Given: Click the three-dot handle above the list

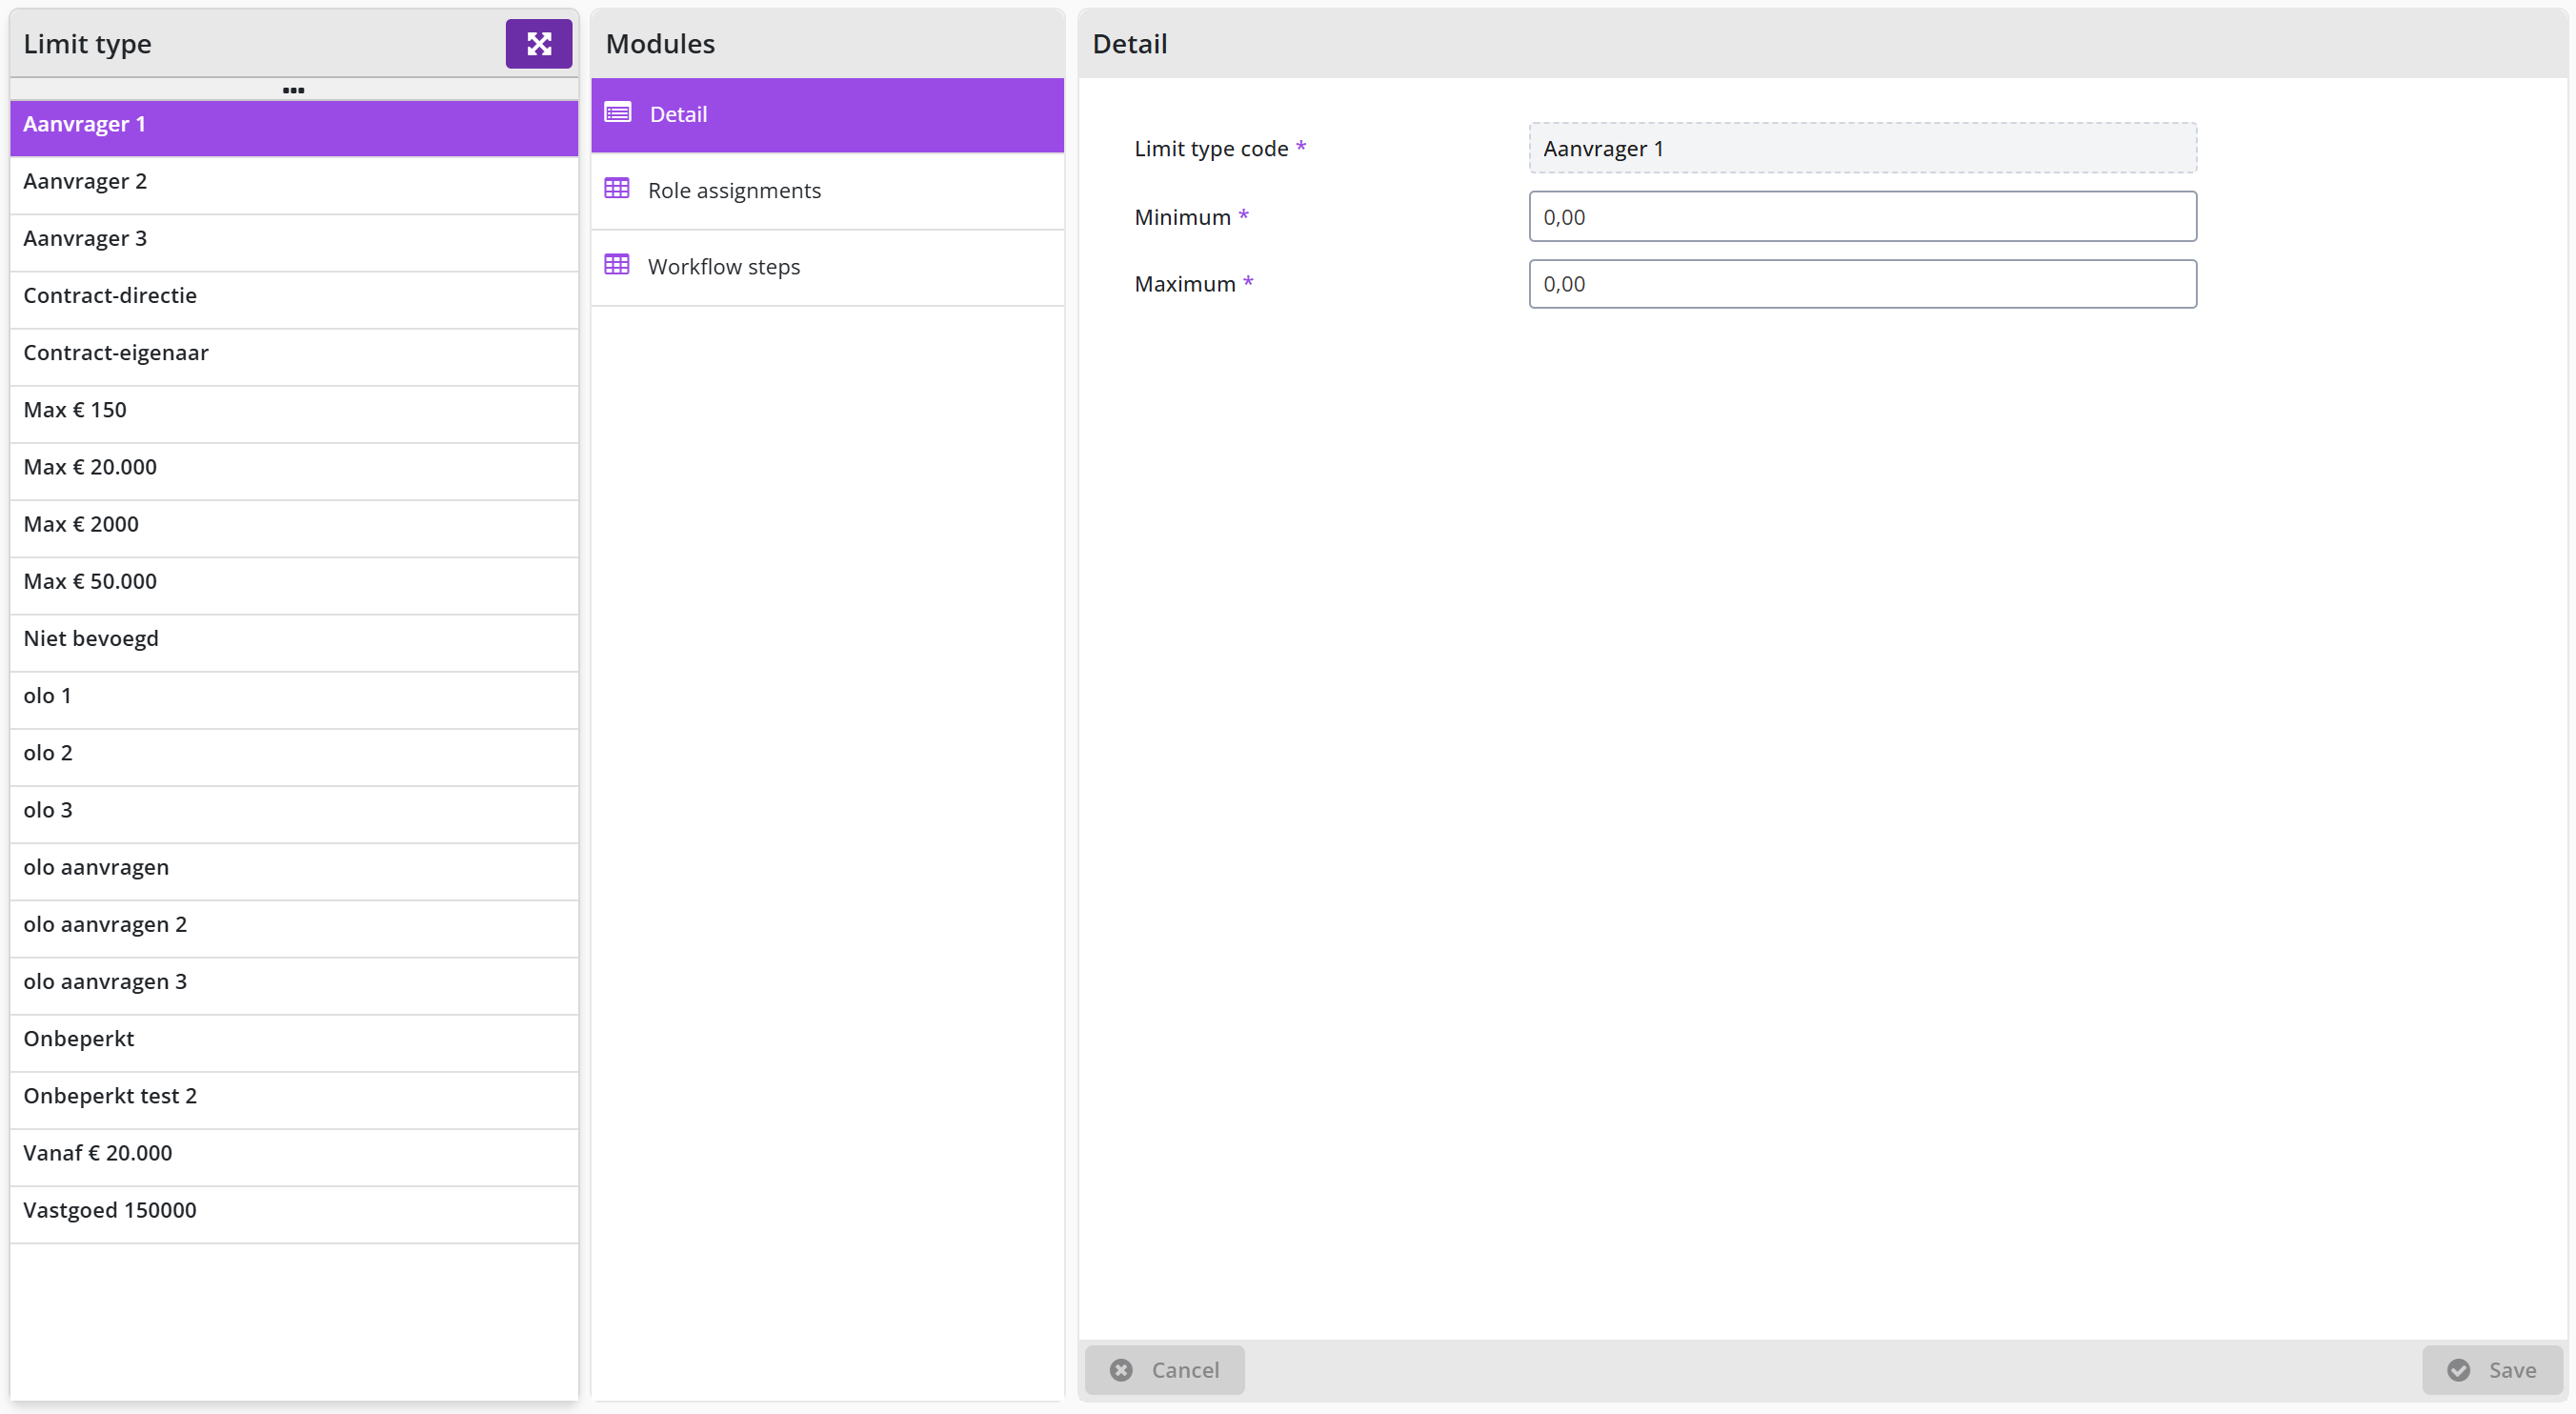Looking at the screenshot, I should tap(293, 90).
